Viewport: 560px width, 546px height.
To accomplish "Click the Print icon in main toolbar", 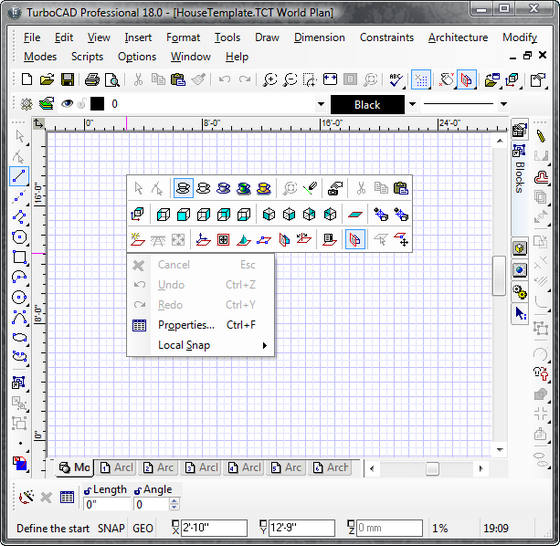I will (x=92, y=80).
